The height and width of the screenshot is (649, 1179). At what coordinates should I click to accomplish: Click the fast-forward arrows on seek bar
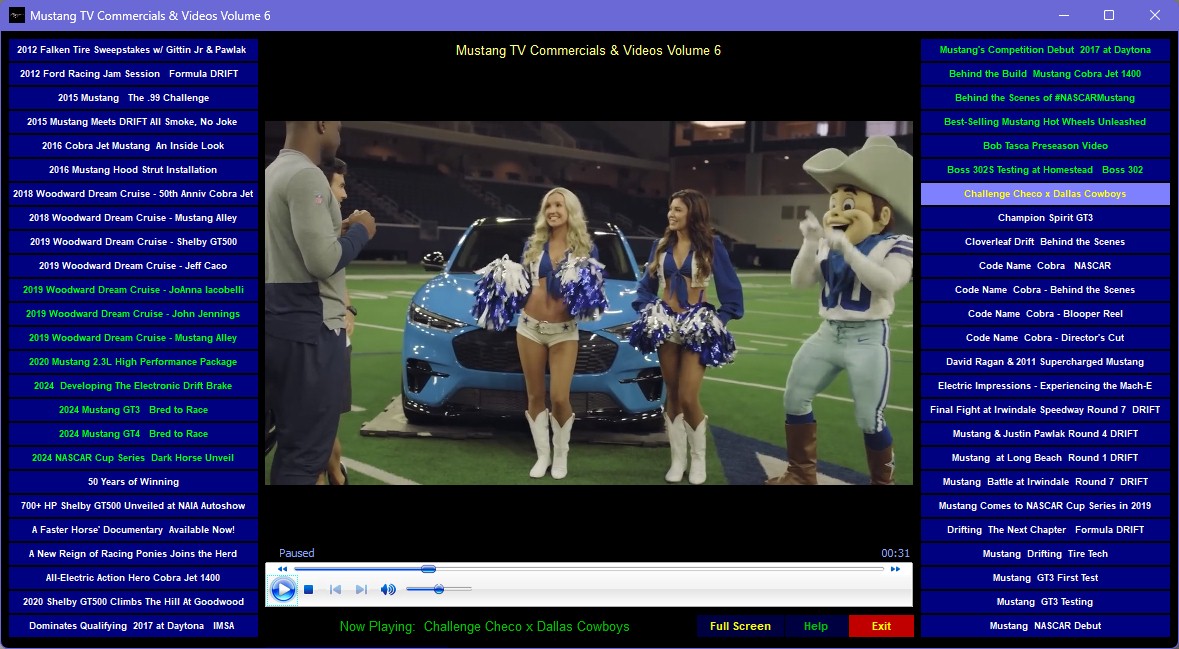click(896, 569)
